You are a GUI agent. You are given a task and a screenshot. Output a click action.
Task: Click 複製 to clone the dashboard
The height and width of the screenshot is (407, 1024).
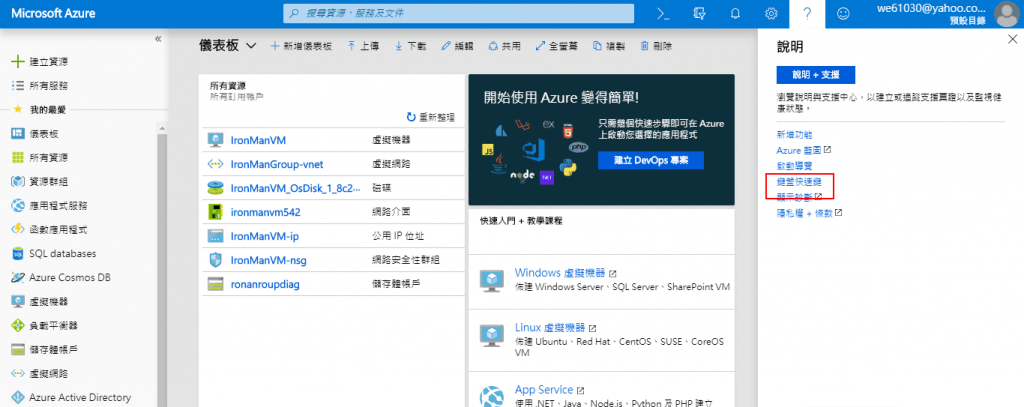coord(609,46)
